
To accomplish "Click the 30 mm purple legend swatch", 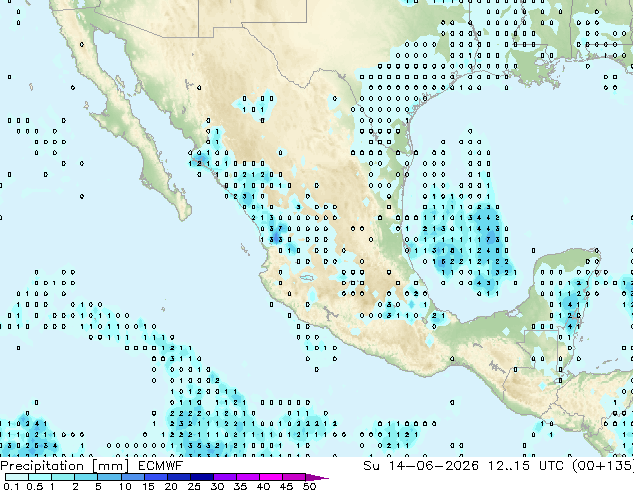I will 225,477.
